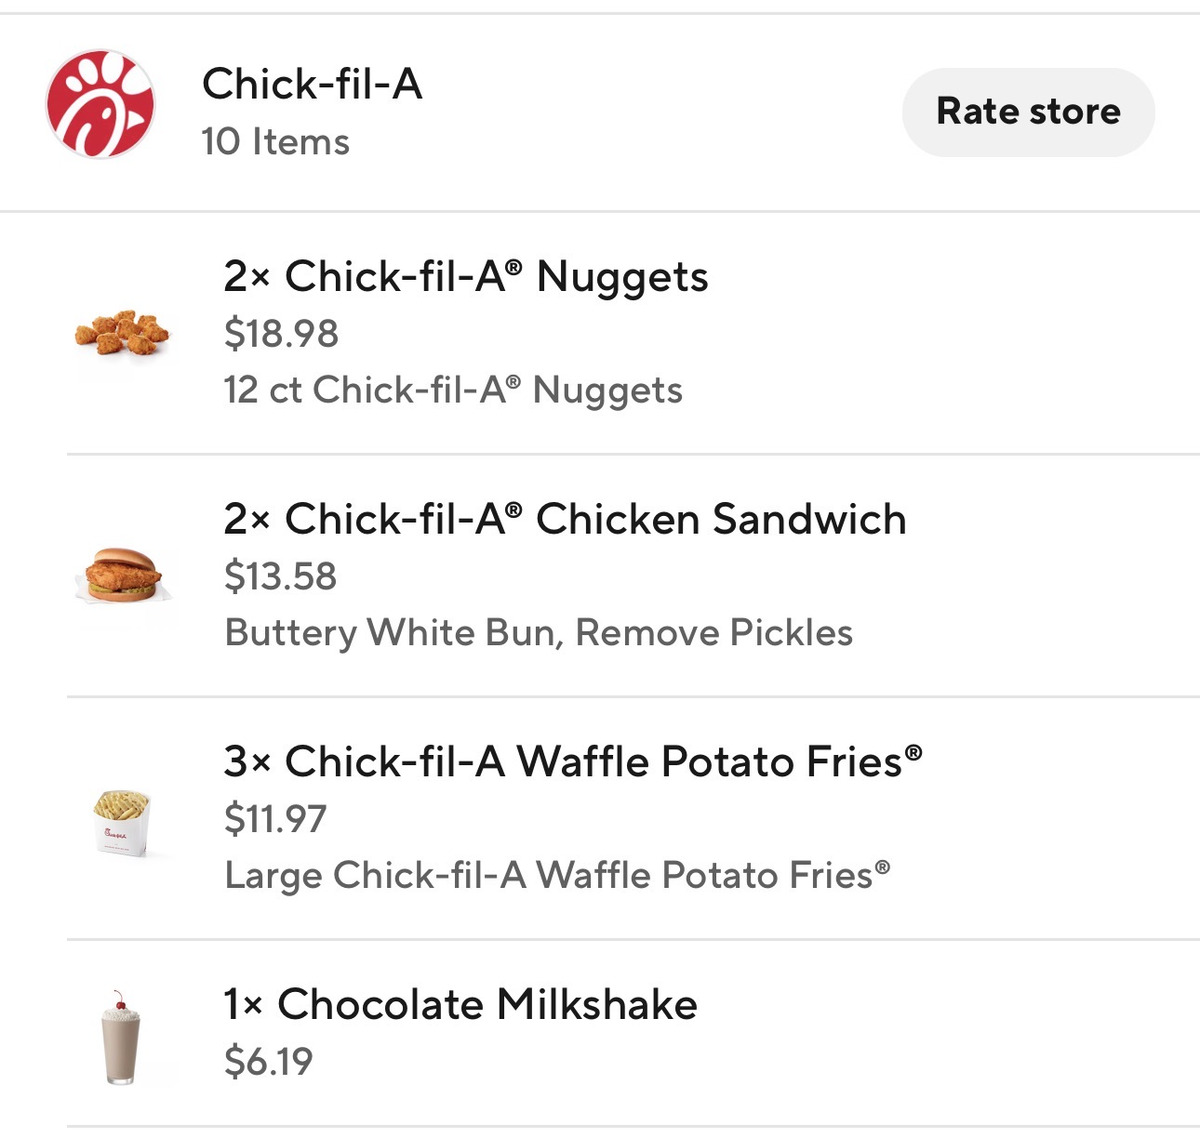Select the Buttery White Bun, Remove Pickles note
Viewport: 1200px width, 1138px height.
point(538,633)
